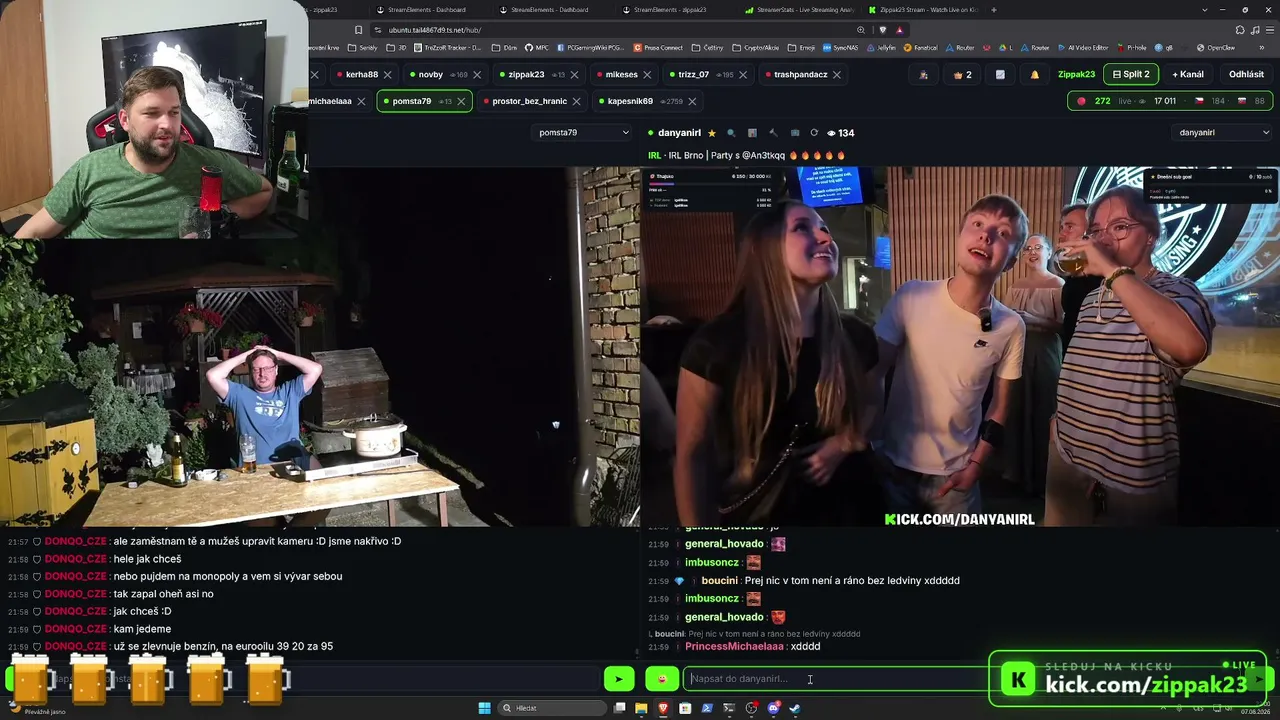
Task: Open Discord from taskbar
Action: 773,708
